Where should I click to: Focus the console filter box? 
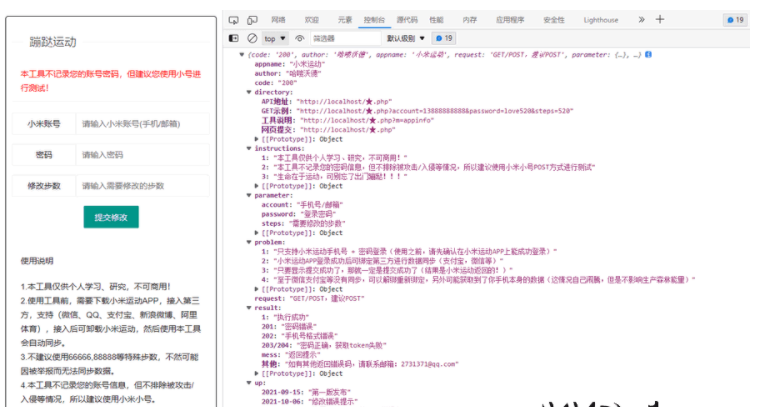pyautogui.click(x=345, y=38)
